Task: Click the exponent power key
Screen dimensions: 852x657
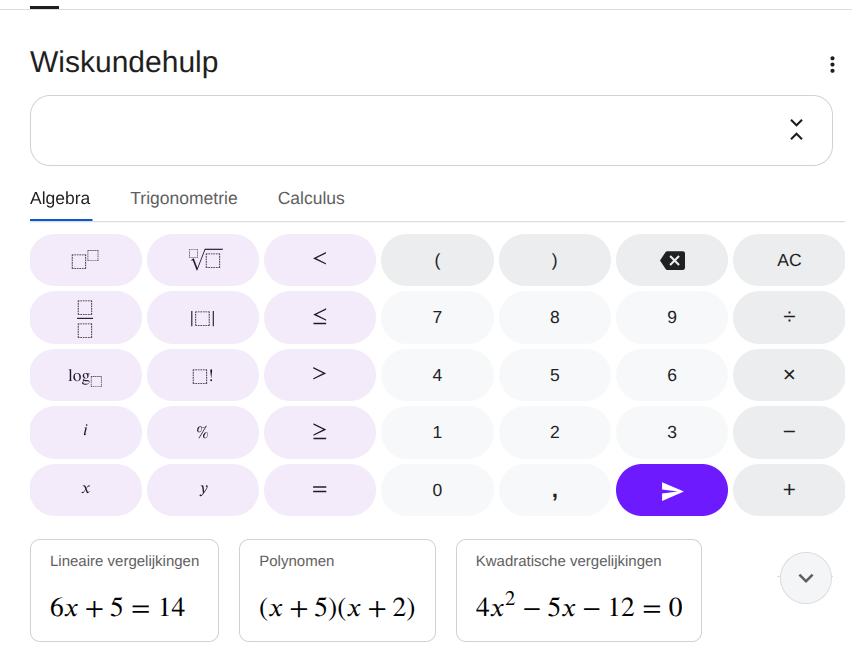Action: 86,260
